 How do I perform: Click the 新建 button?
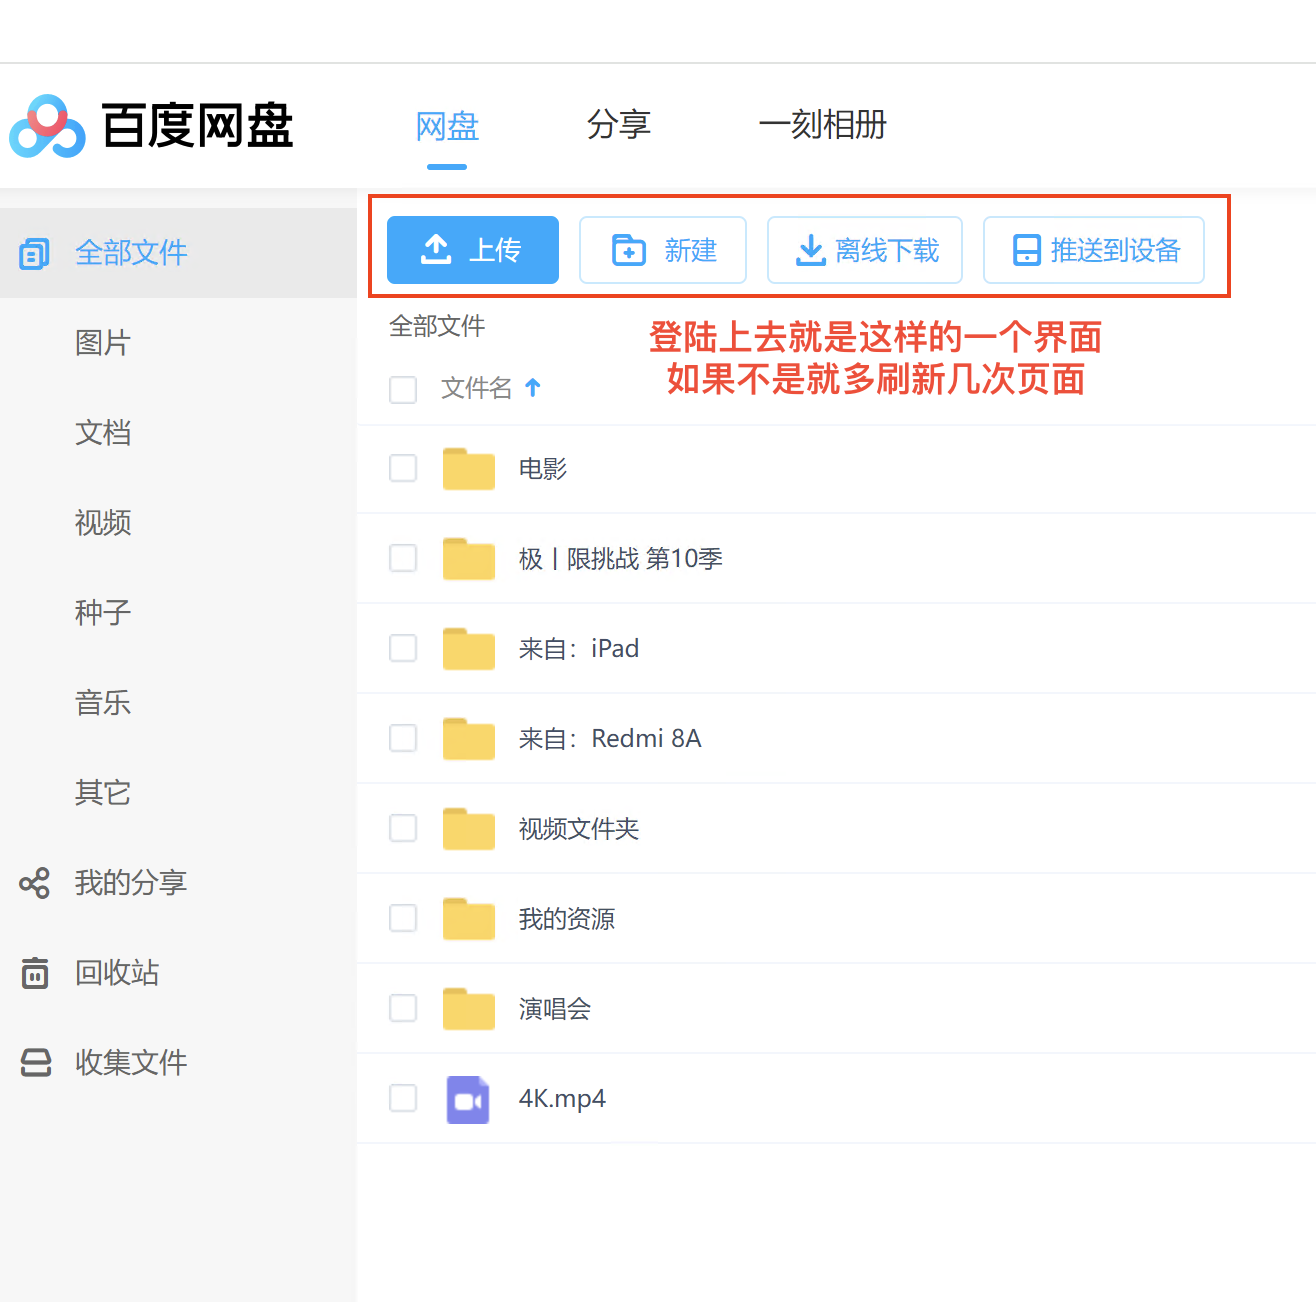[663, 250]
